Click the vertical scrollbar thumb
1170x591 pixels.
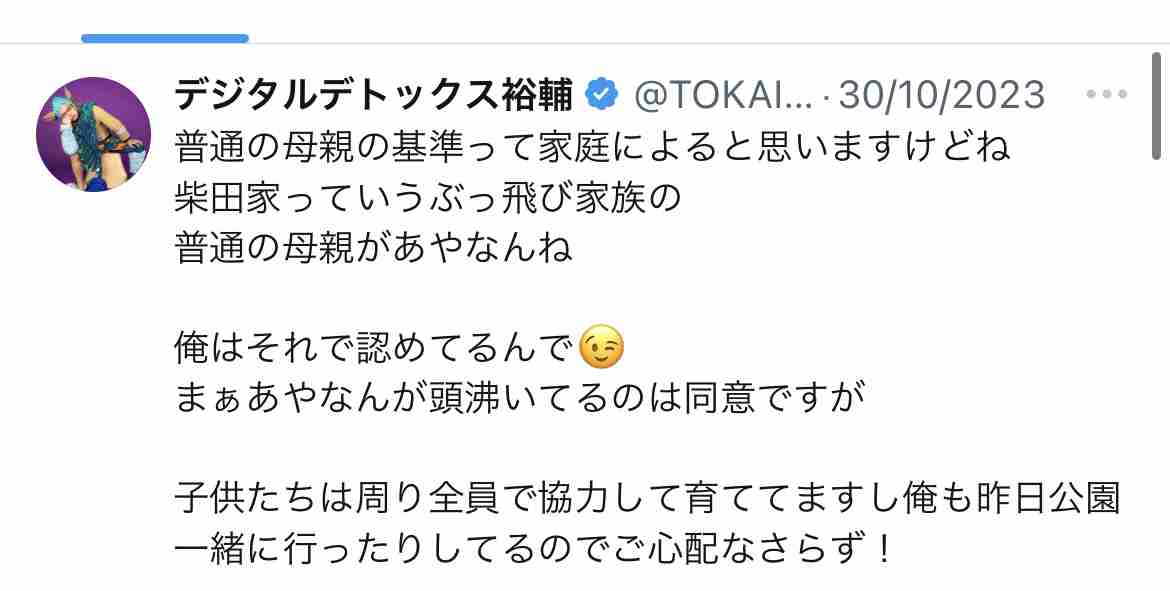click(x=1157, y=107)
